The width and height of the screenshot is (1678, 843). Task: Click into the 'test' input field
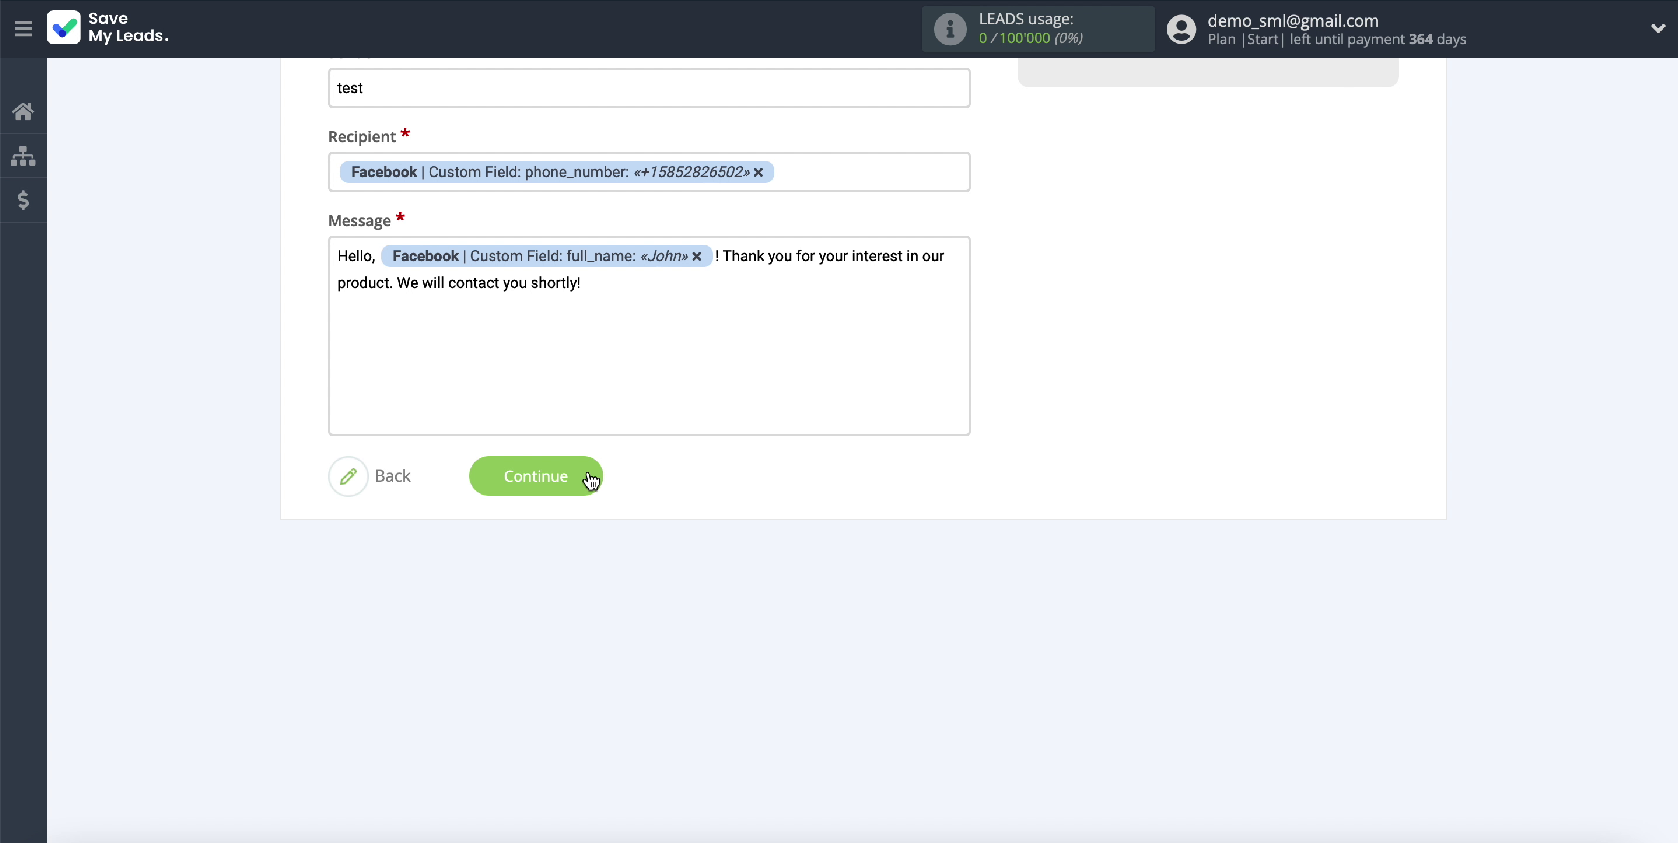(649, 88)
